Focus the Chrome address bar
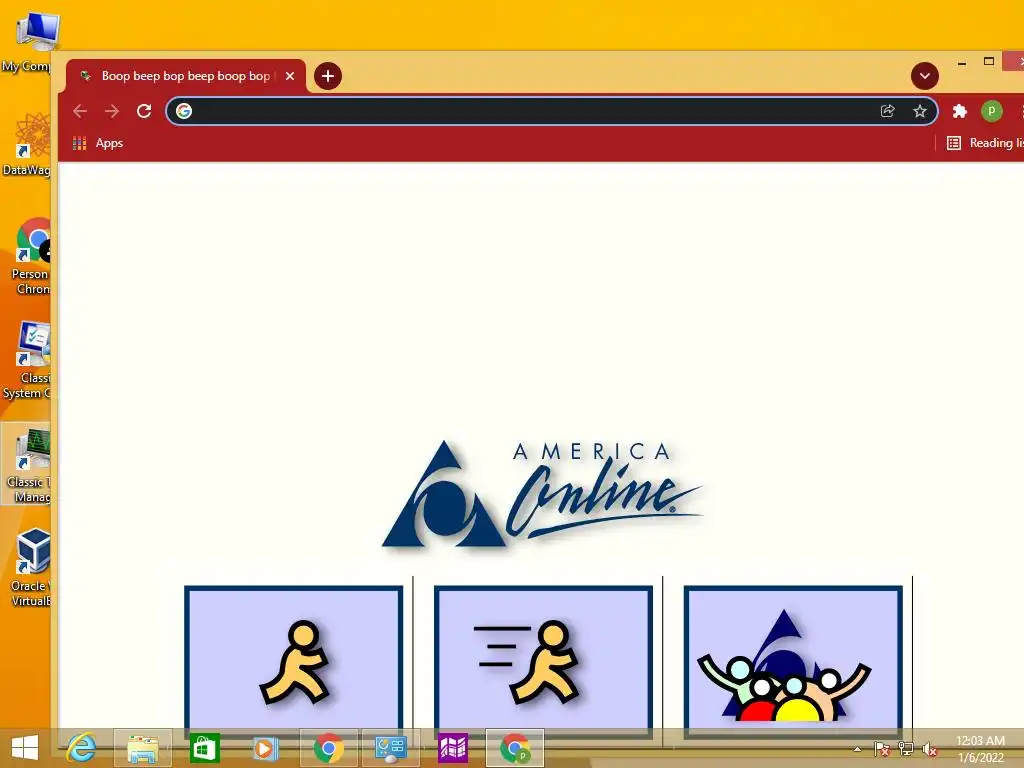Screen dimensions: 1024x768 [x=552, y=111]
